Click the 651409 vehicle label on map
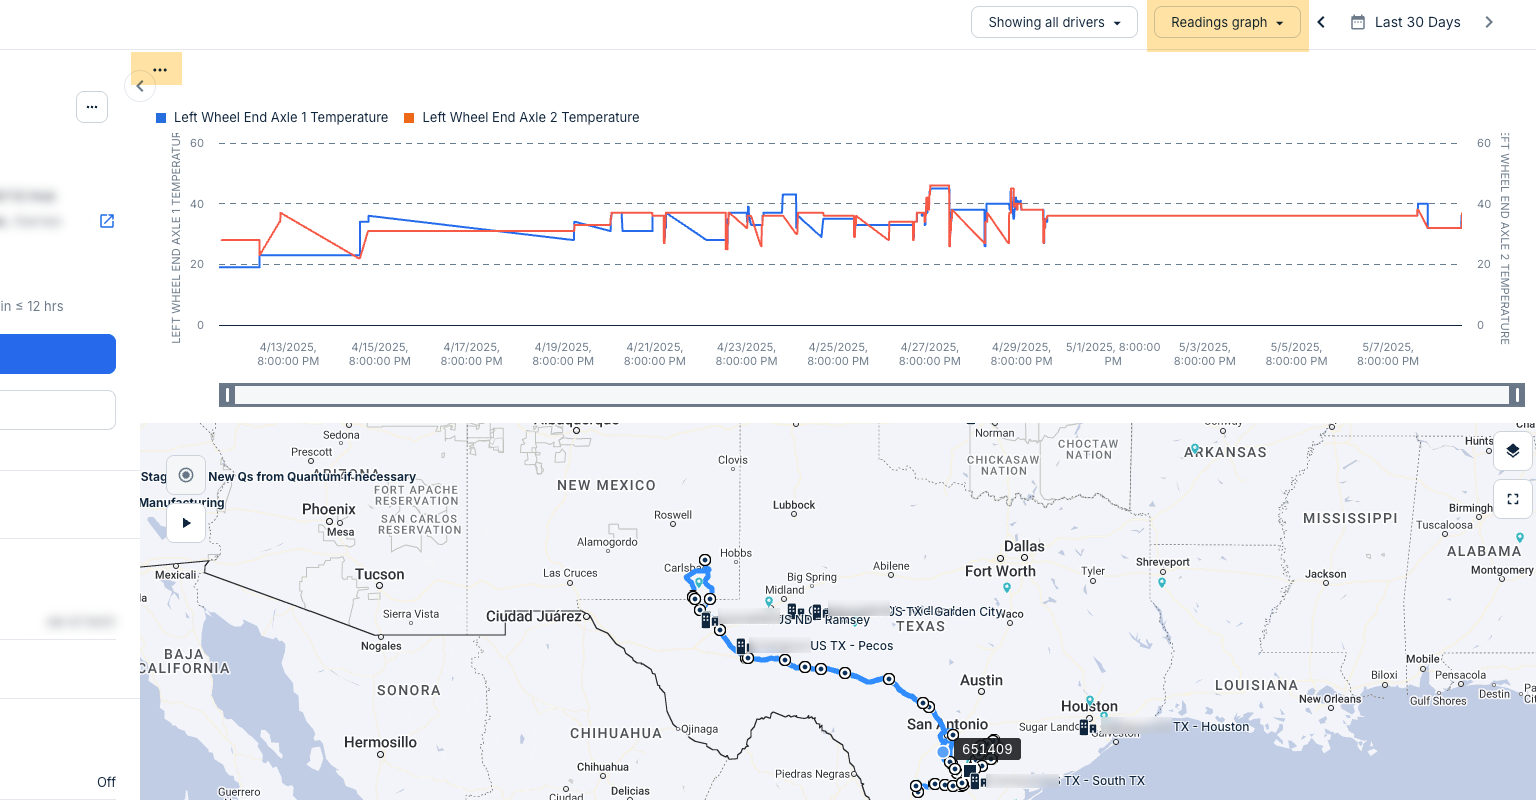The width and height of the screenshot is (1536, 800). click(987, 749)
